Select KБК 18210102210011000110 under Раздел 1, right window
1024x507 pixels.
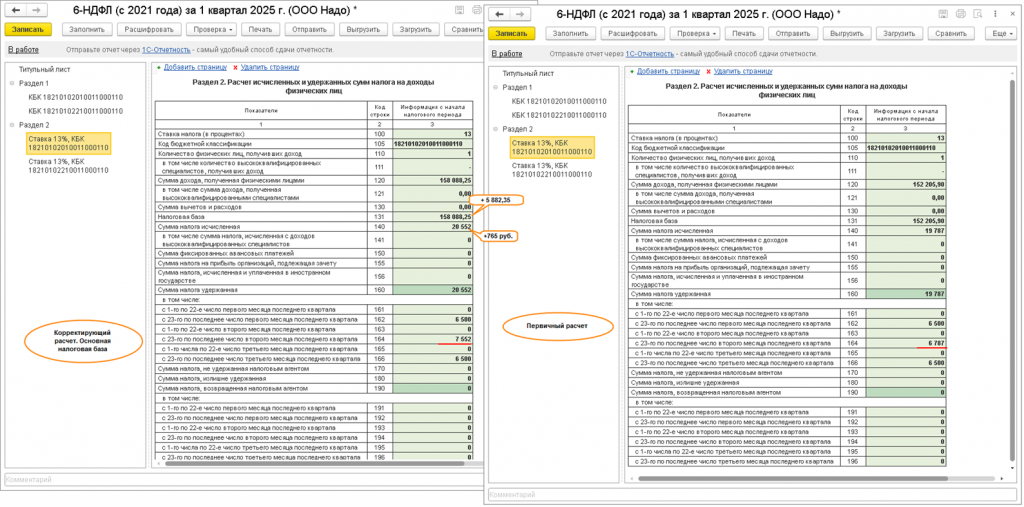tap(552, 115)
